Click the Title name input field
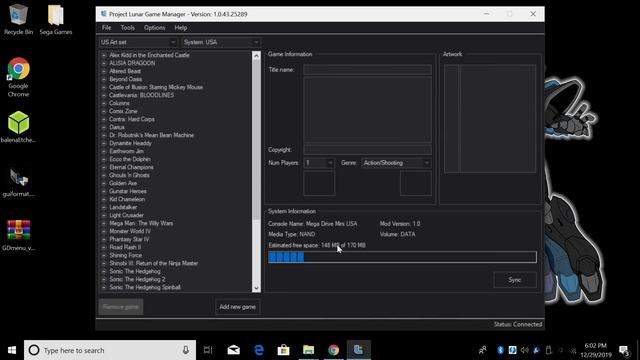This screenshot has height=360, width=640. pyautogui.click(x=367, y=70)
